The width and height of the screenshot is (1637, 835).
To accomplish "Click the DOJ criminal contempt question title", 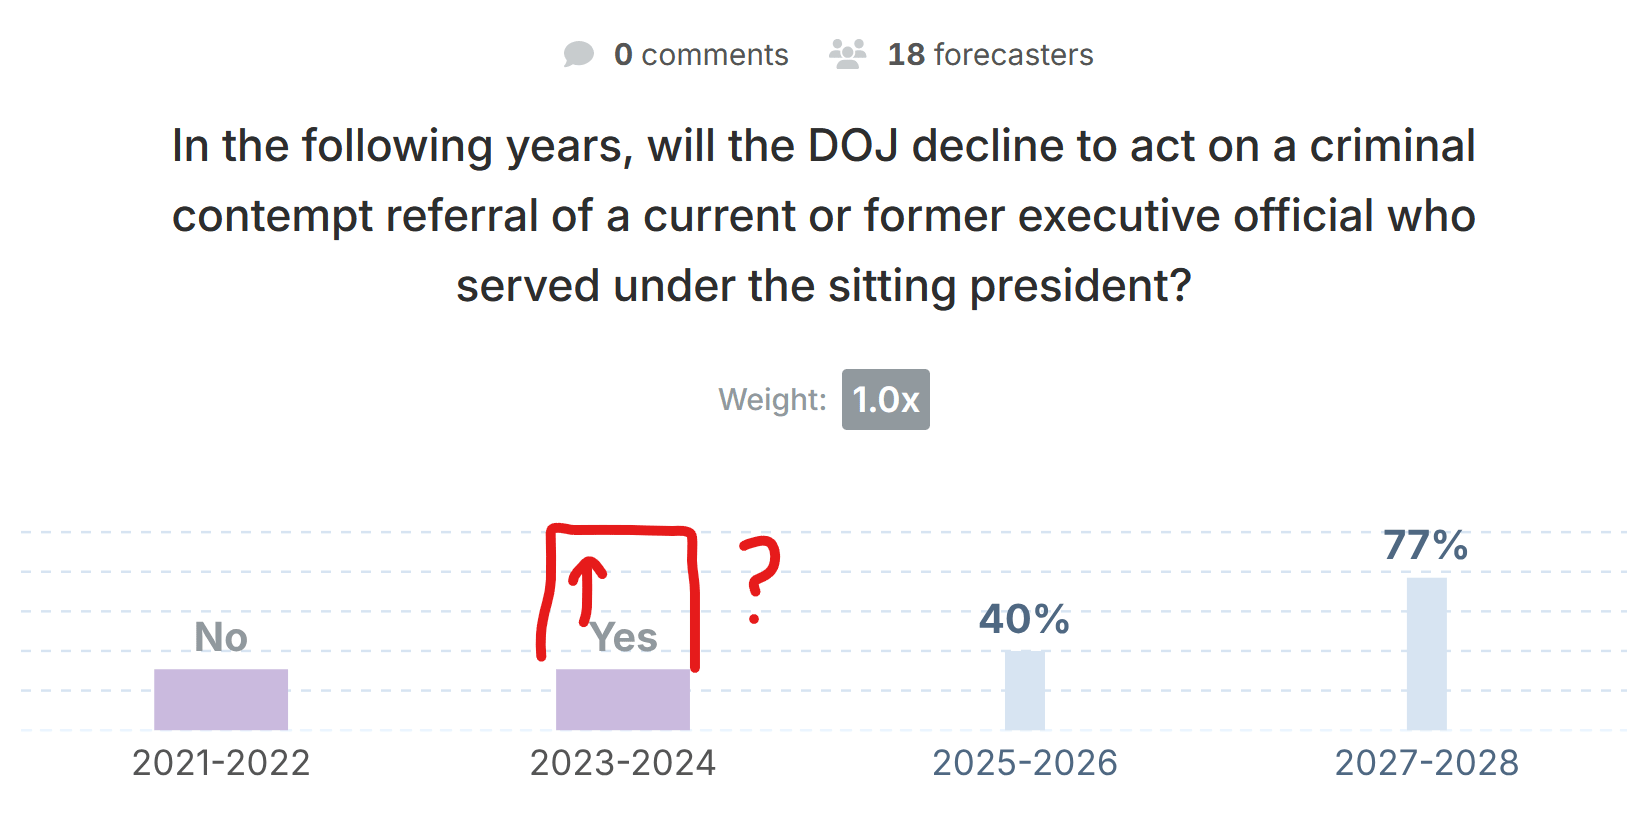I will 823,215.
